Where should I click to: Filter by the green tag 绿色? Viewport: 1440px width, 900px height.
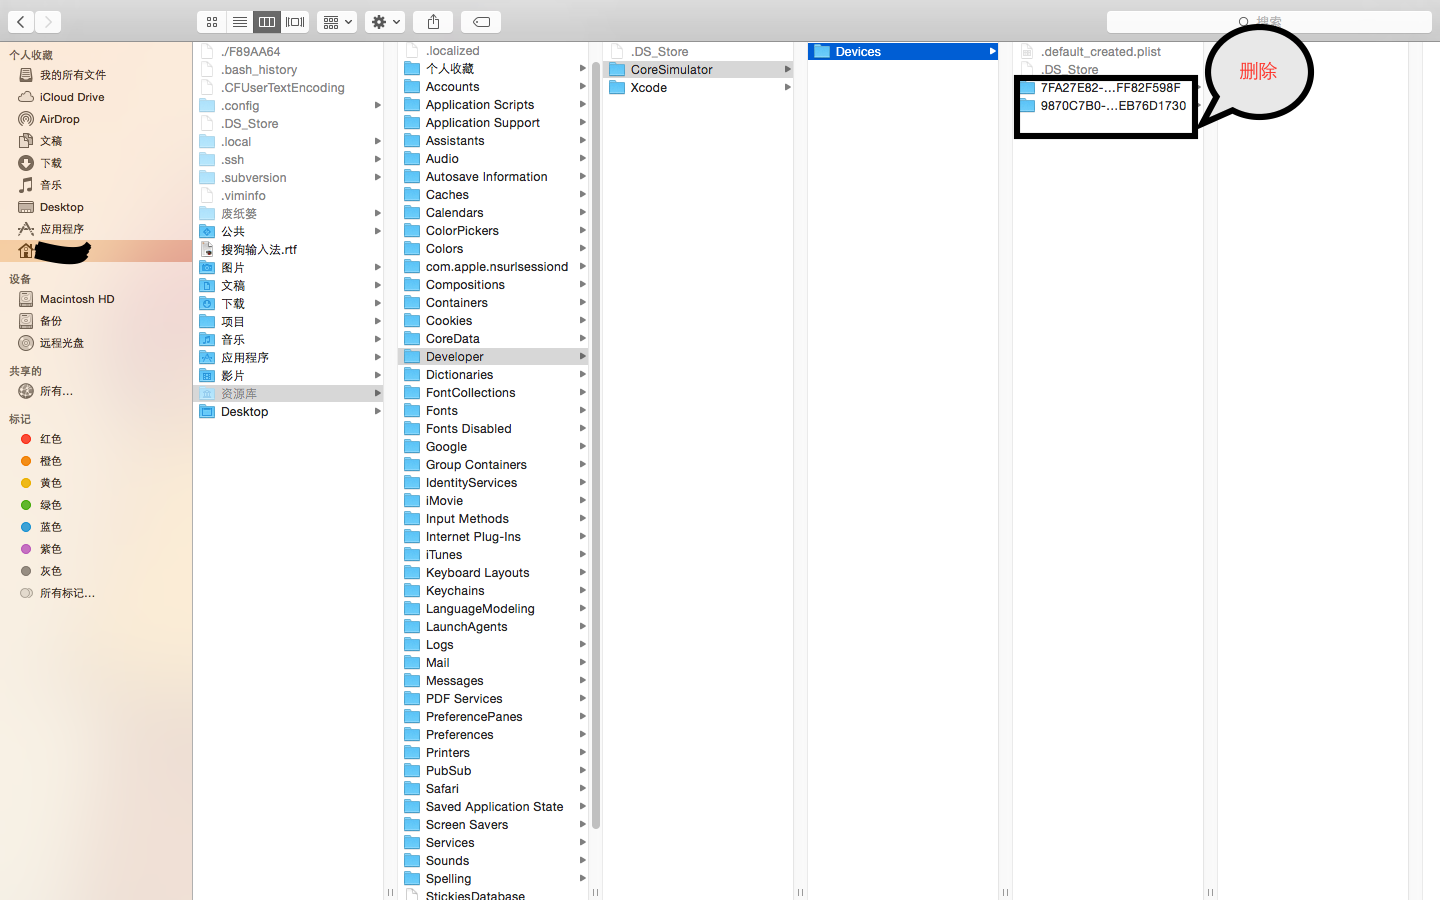pos(96,505)
